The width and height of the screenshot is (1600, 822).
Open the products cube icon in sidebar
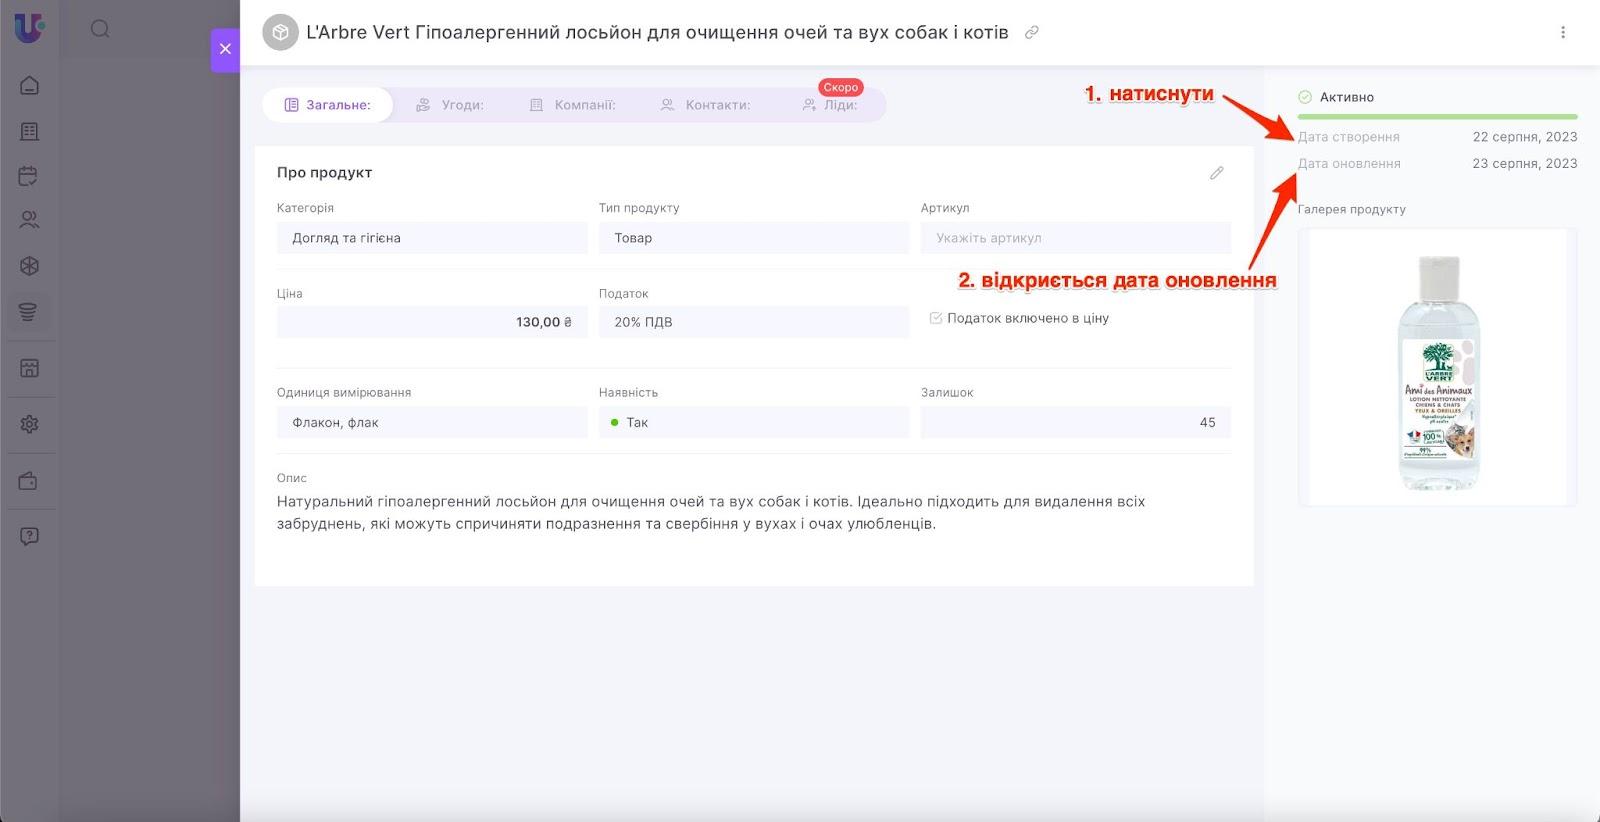click(x=29, y=266)
